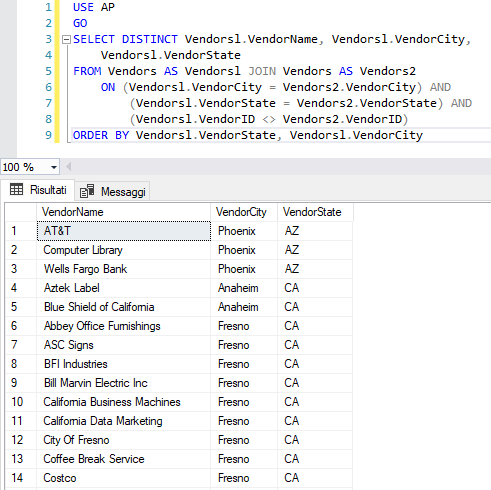The image size is (491, 490).
Task: Select row header number 1
Action: (21, 231)
